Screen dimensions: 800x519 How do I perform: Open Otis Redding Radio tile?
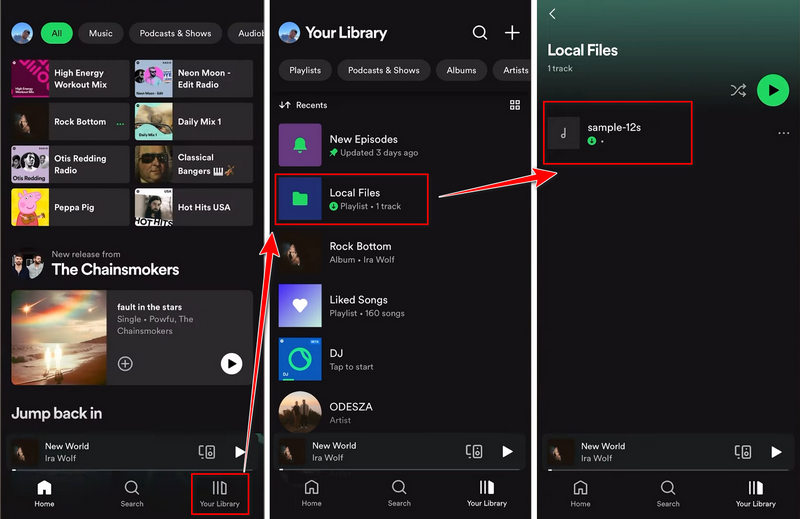(x=70, y=164)
